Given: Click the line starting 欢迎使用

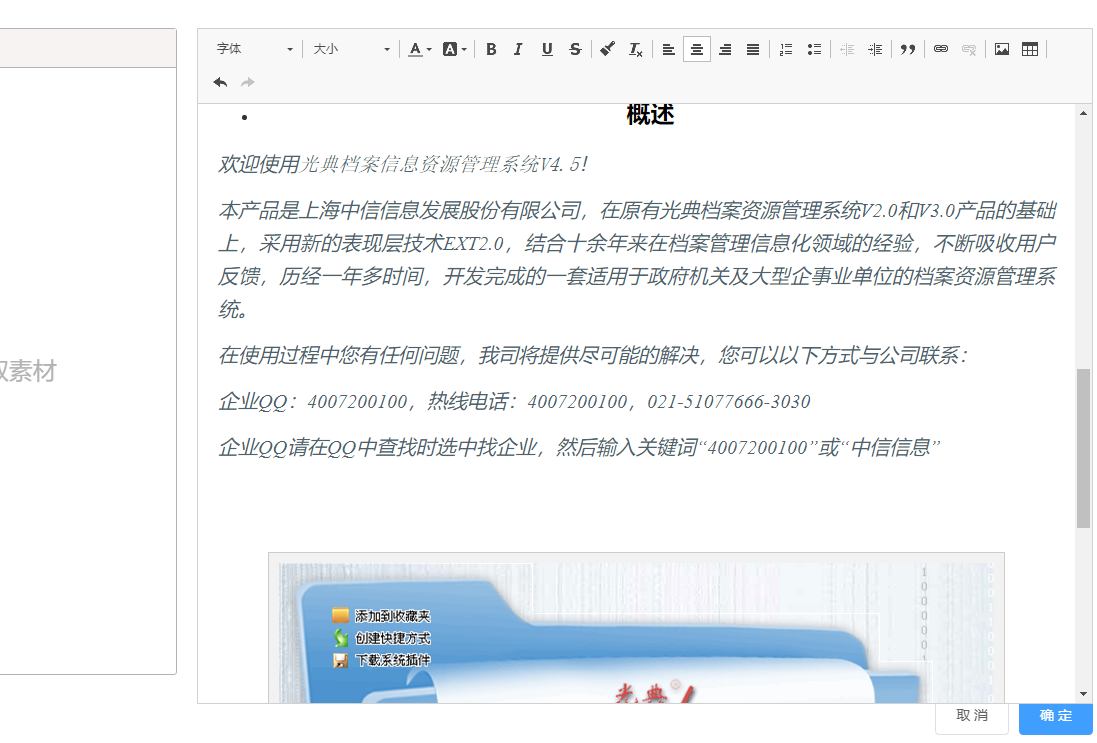Looking at the screenshot, I should 402,164.
